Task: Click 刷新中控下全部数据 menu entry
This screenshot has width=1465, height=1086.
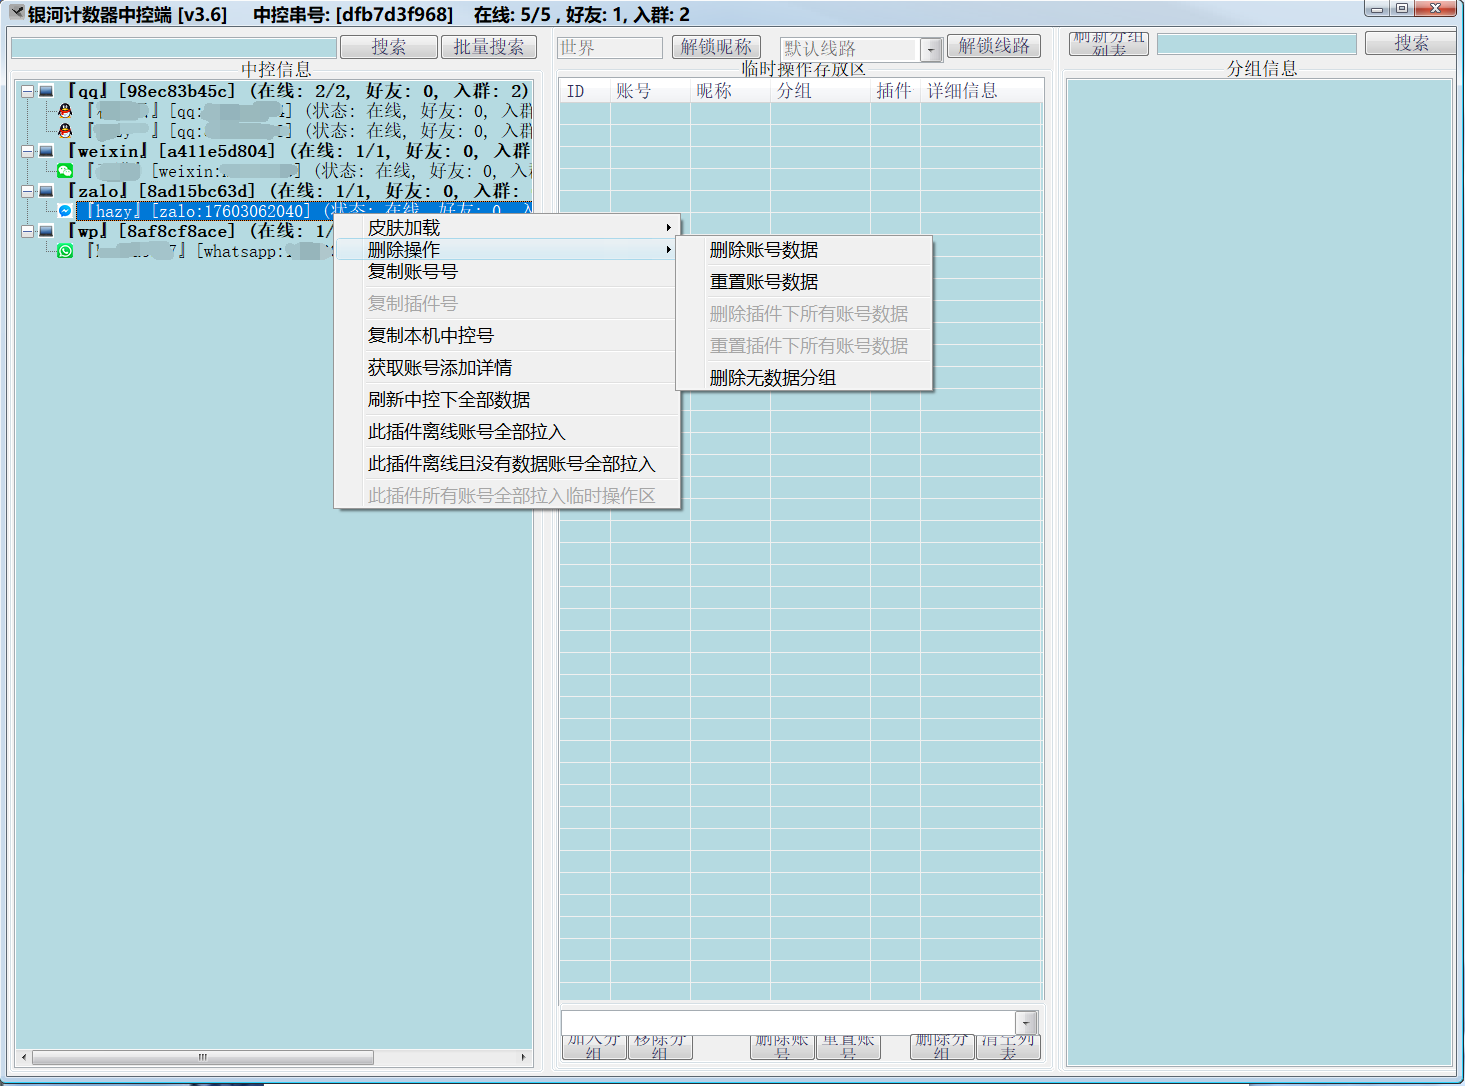Action: click(x=448, y=400)
